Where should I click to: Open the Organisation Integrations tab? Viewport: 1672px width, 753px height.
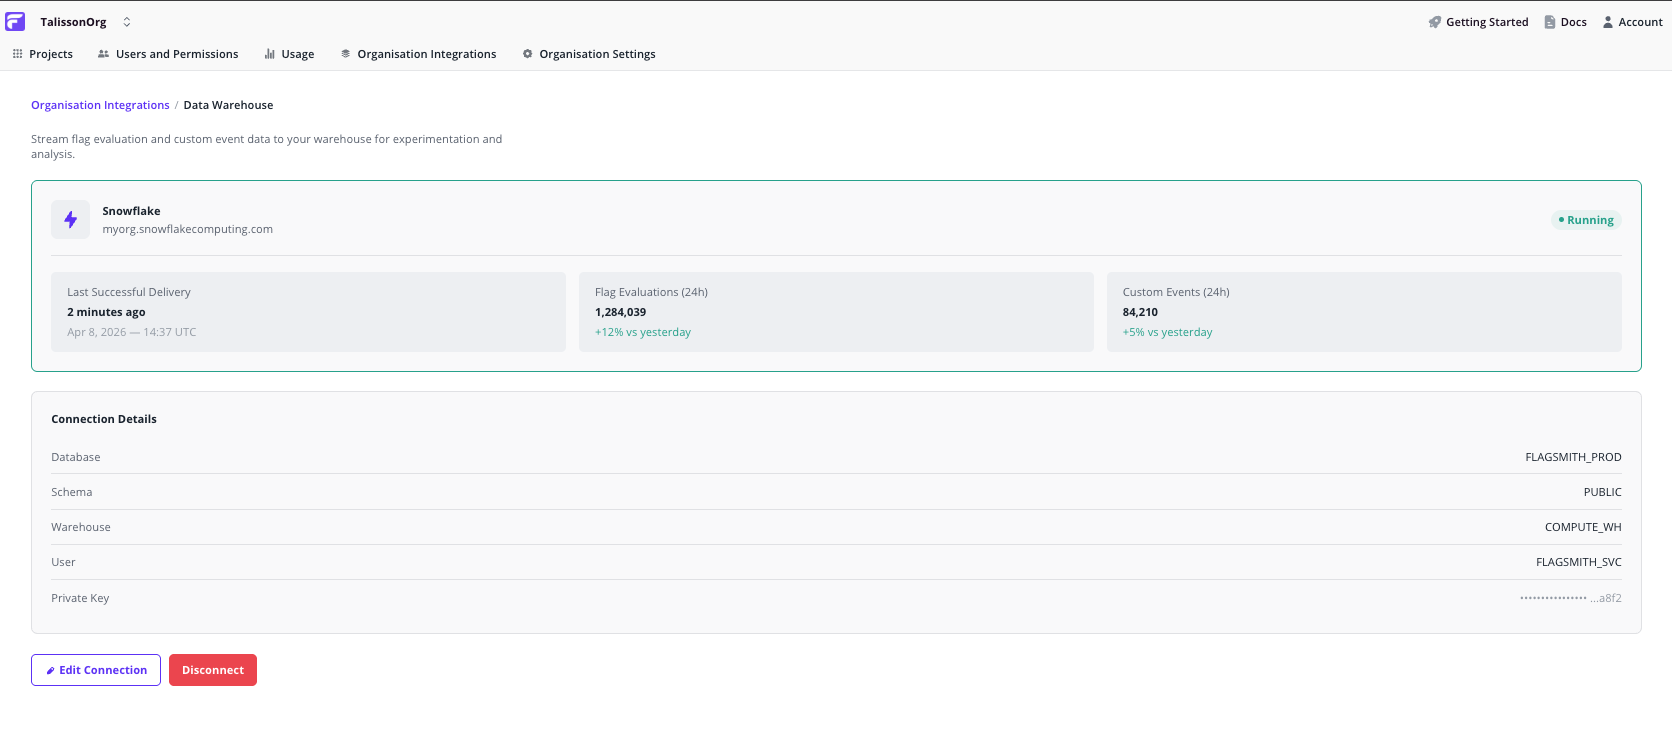pos(427,54)
